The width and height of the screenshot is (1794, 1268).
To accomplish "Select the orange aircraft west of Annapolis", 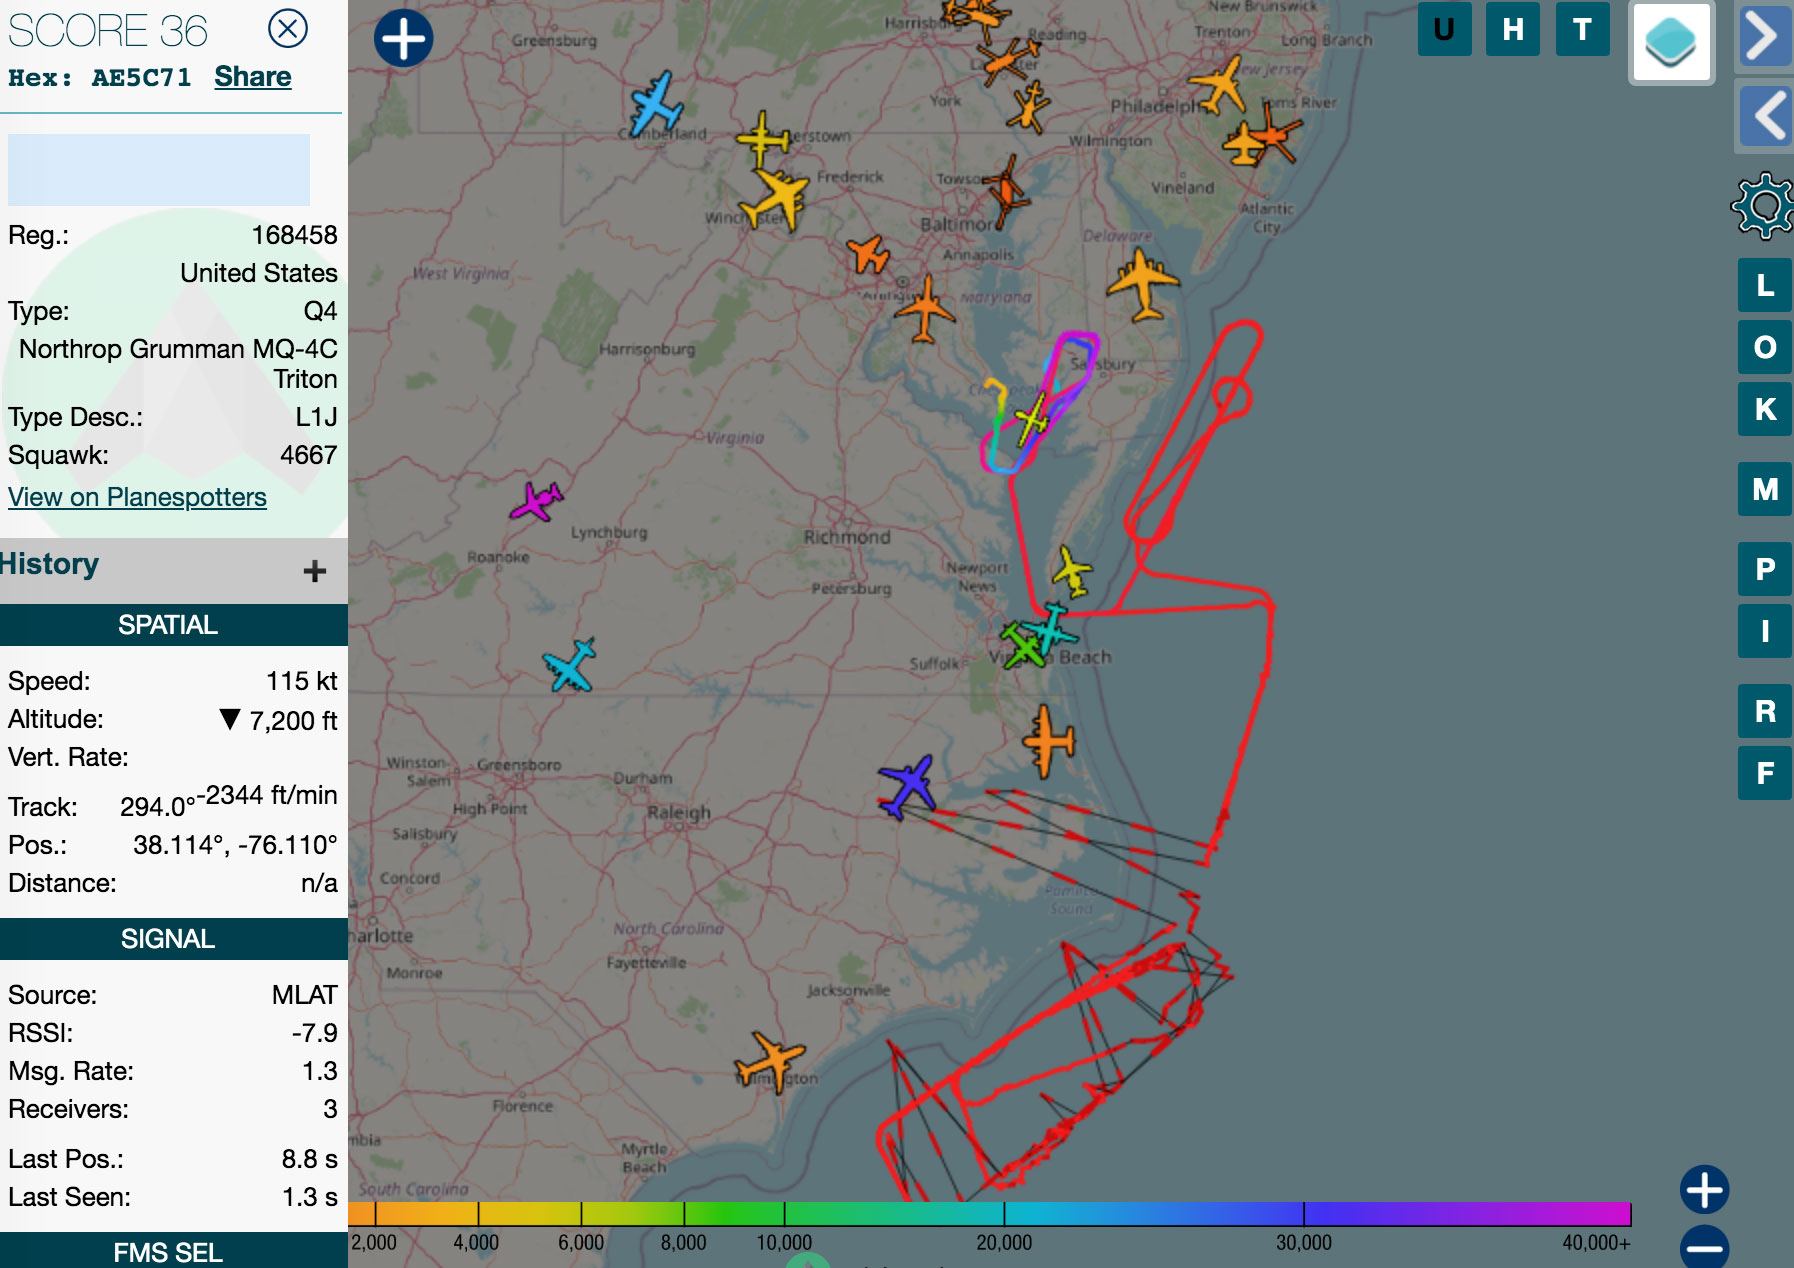I will click(x=868, y=255).
